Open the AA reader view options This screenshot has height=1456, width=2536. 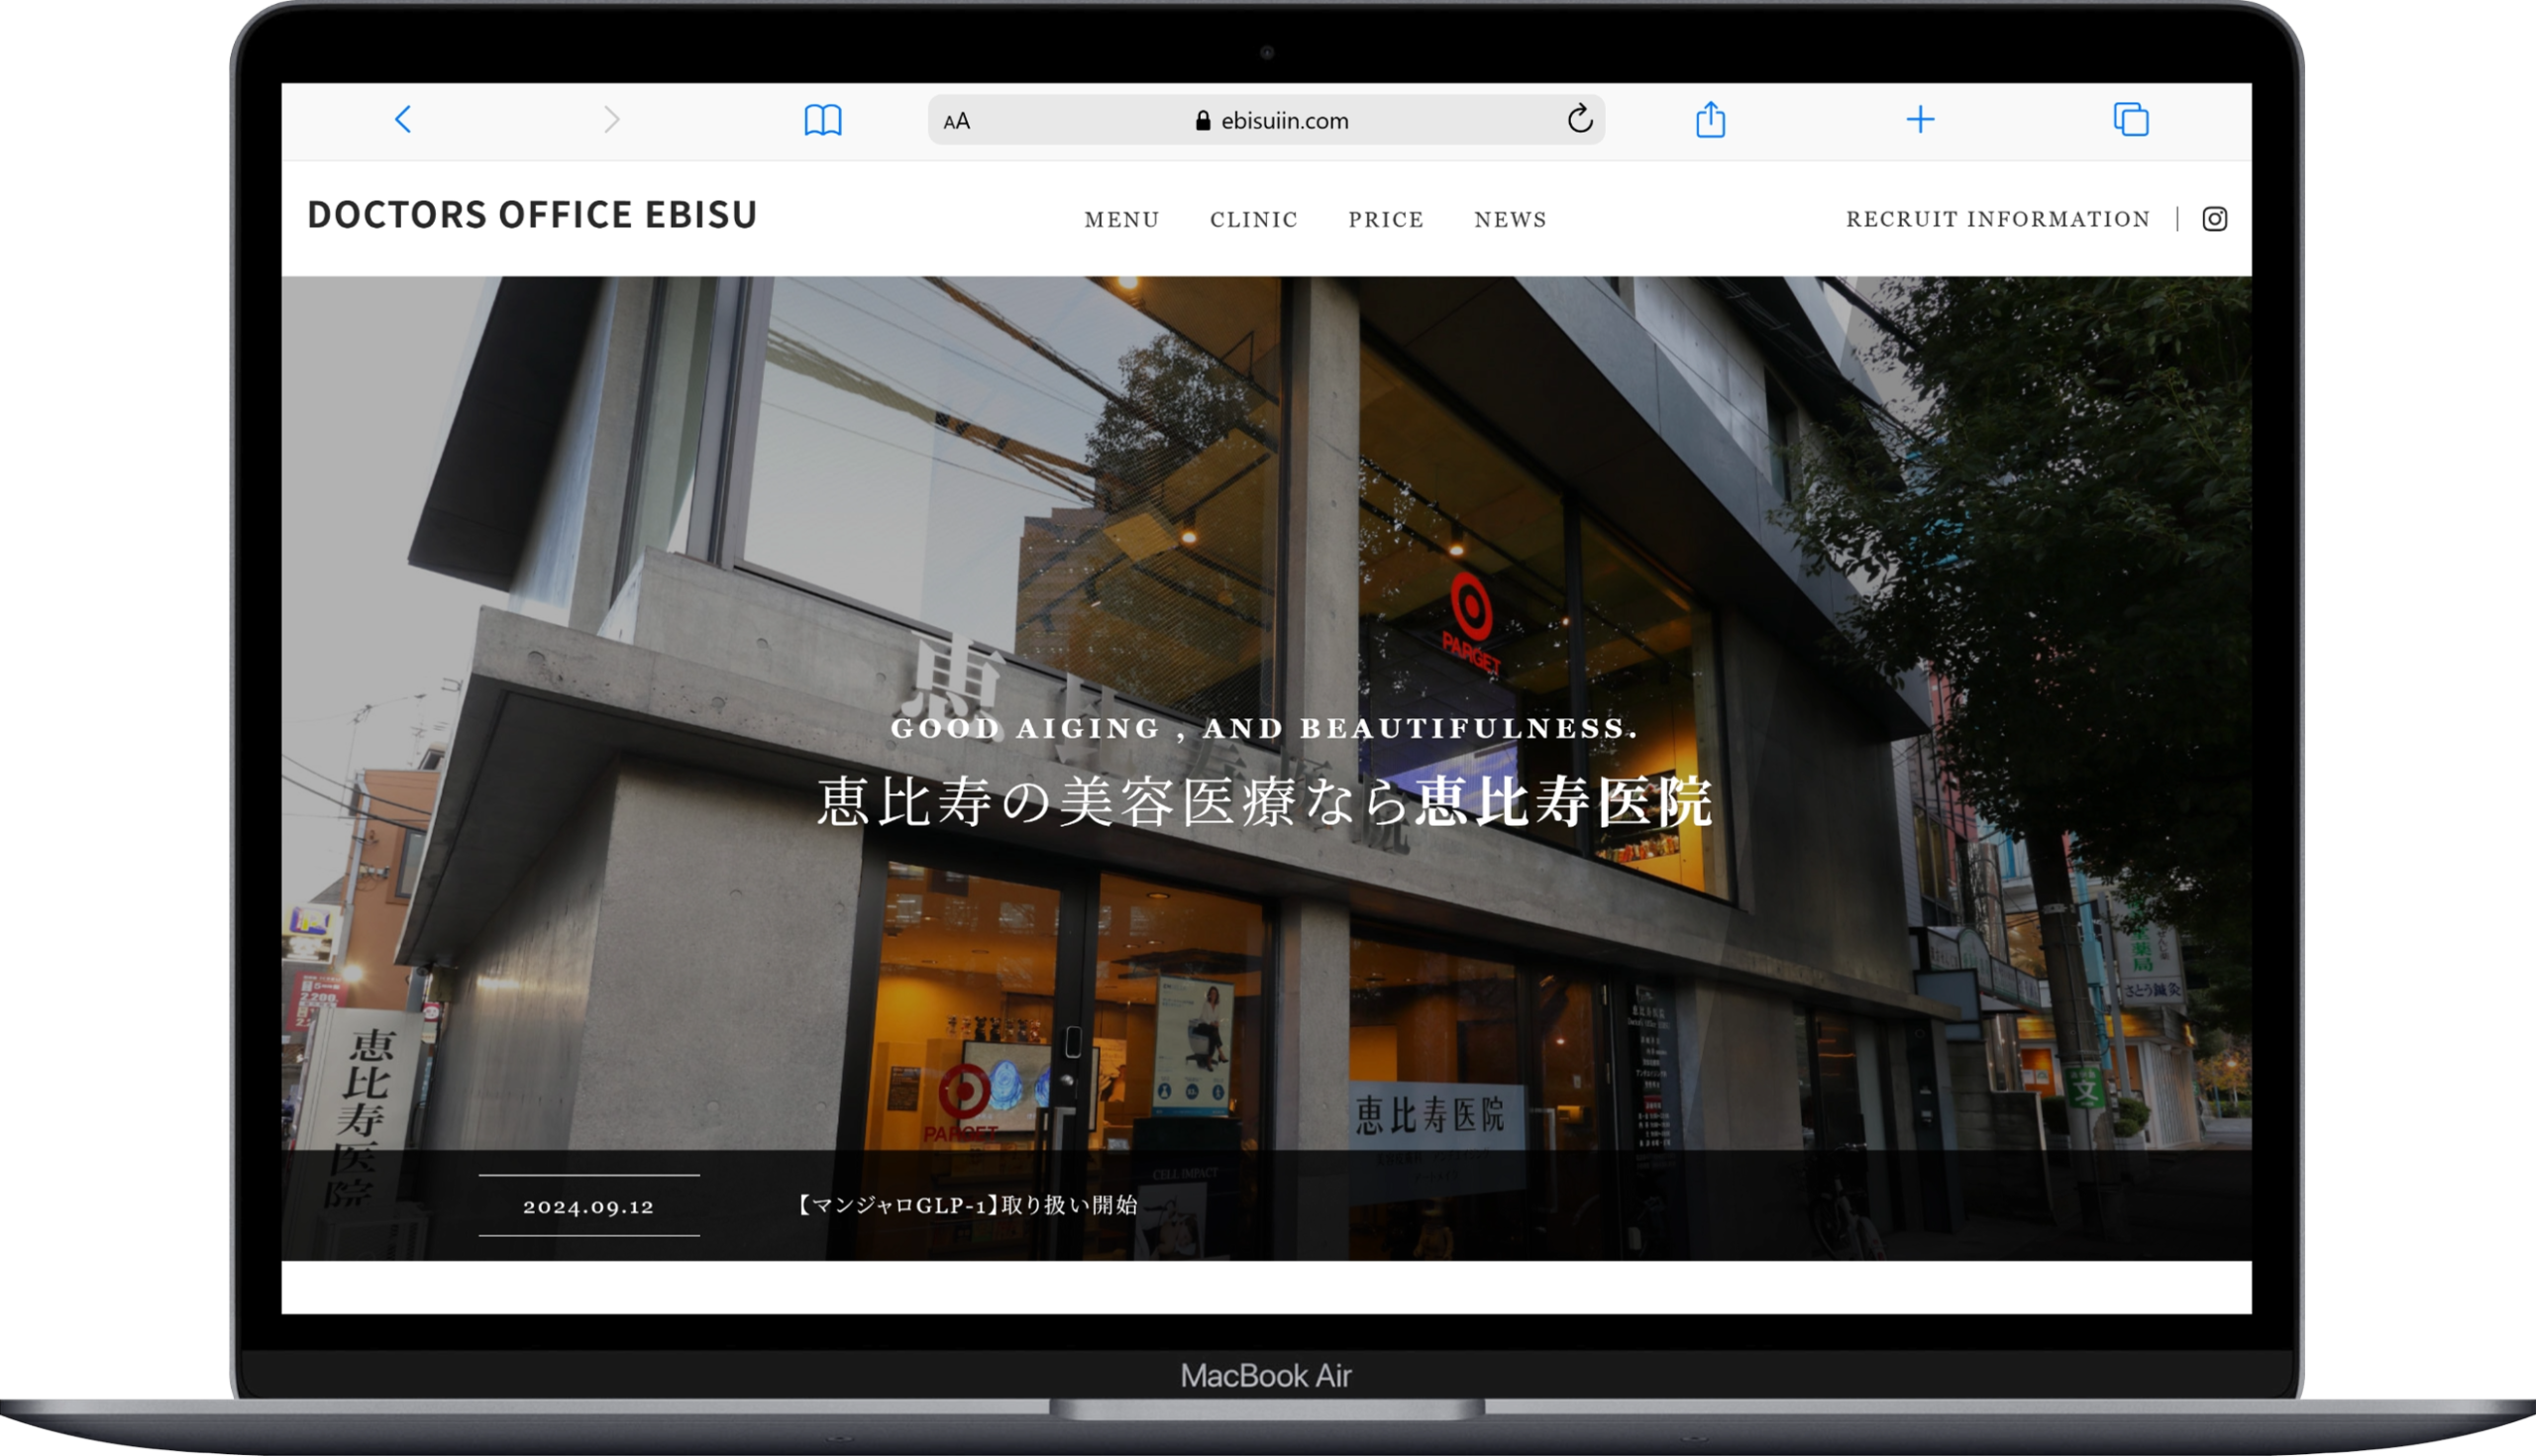956,121
